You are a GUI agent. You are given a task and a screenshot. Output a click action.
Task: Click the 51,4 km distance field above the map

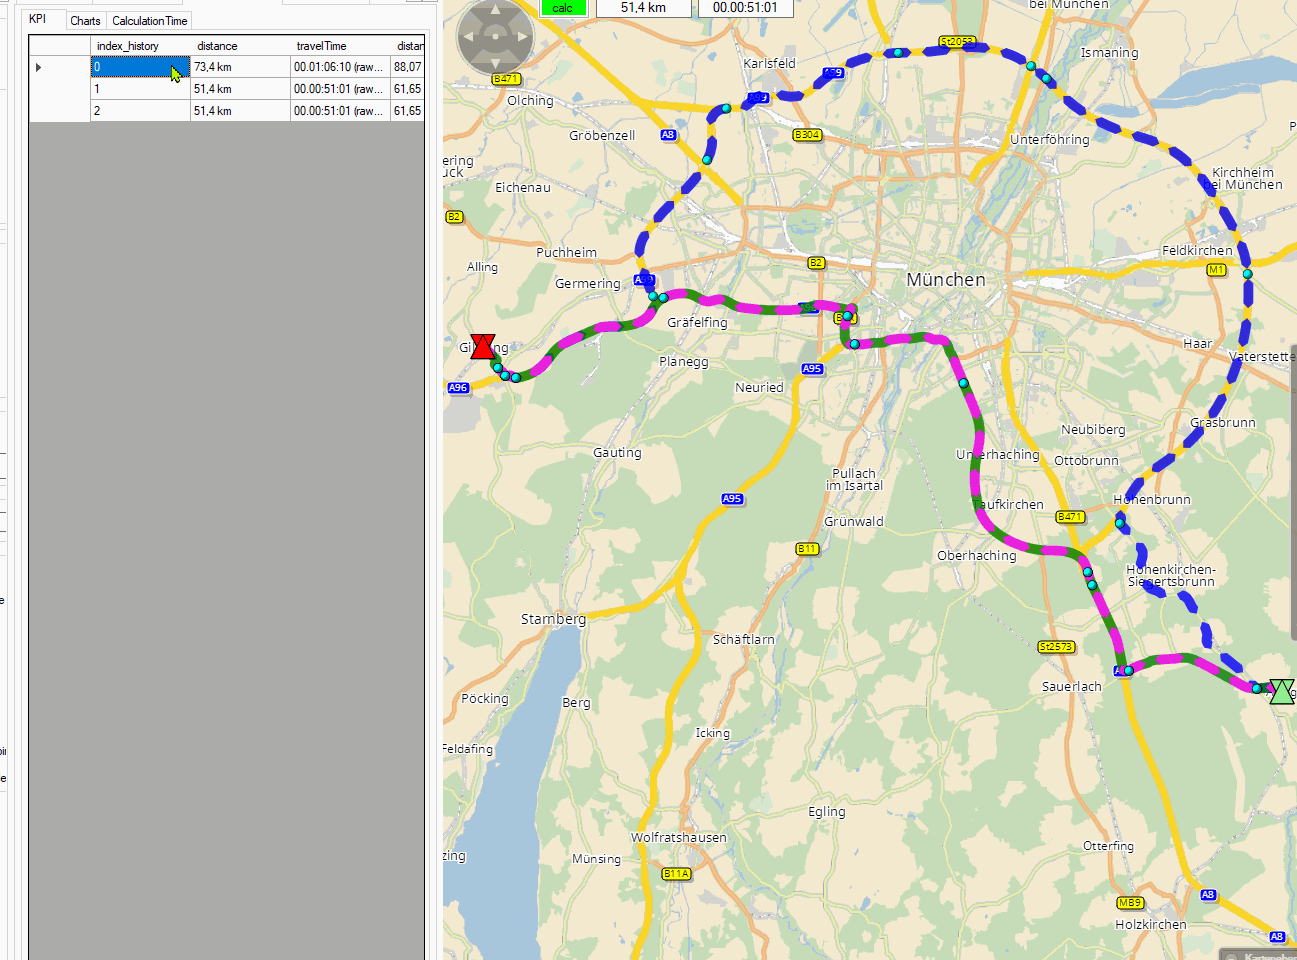pyautogui.click(x=643, y=8)
